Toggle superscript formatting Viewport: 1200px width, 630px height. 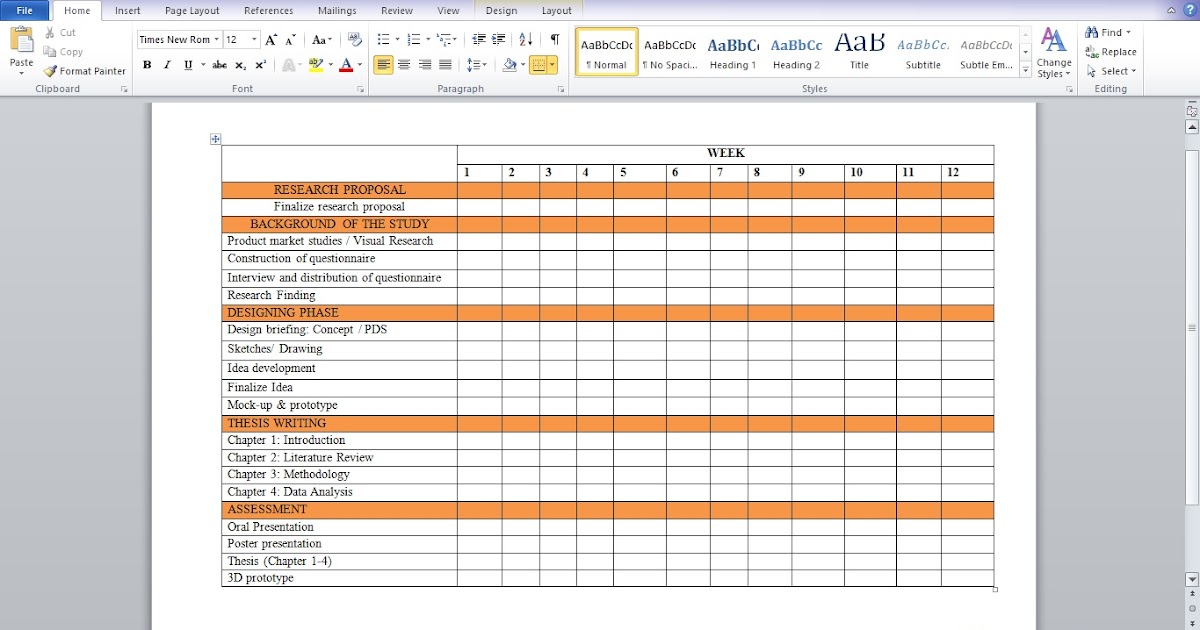coord(261,65)
